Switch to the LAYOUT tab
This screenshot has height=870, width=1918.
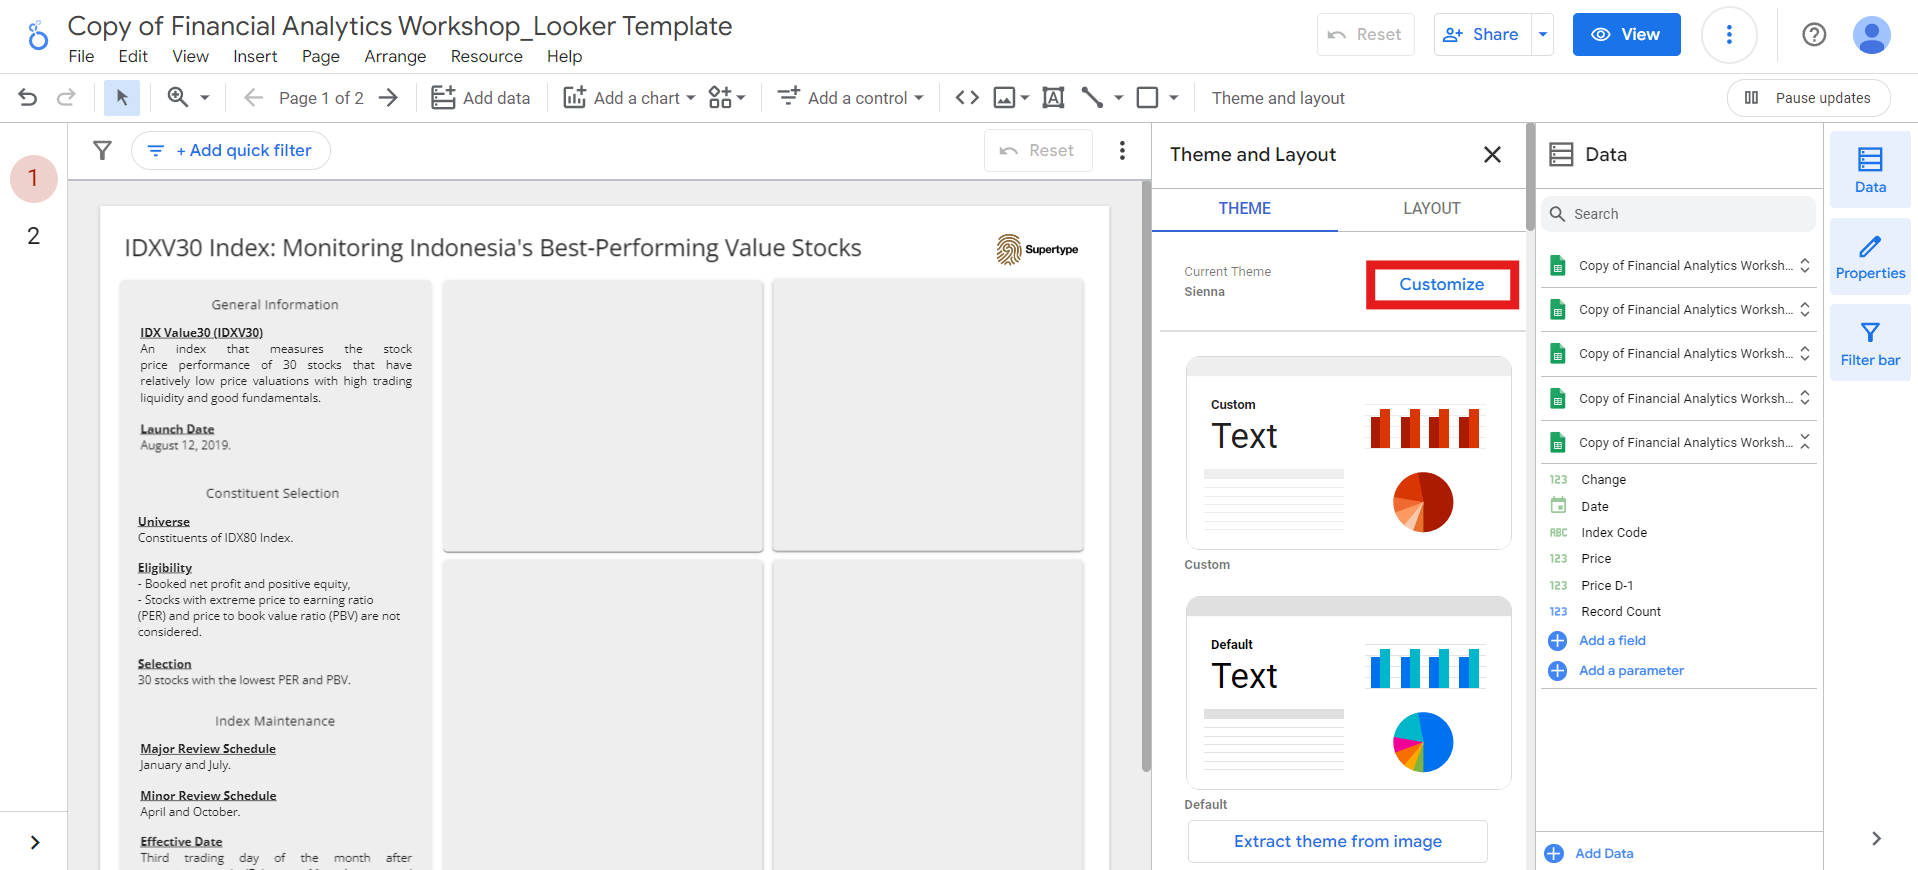click(x=1431, y=208)
